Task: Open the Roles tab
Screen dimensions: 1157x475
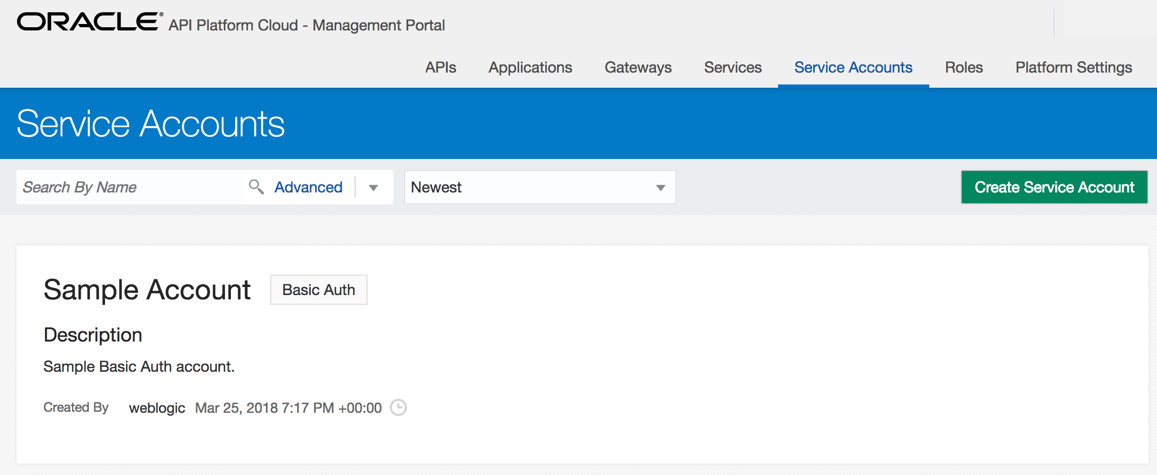Action: (x=964, y=68)
